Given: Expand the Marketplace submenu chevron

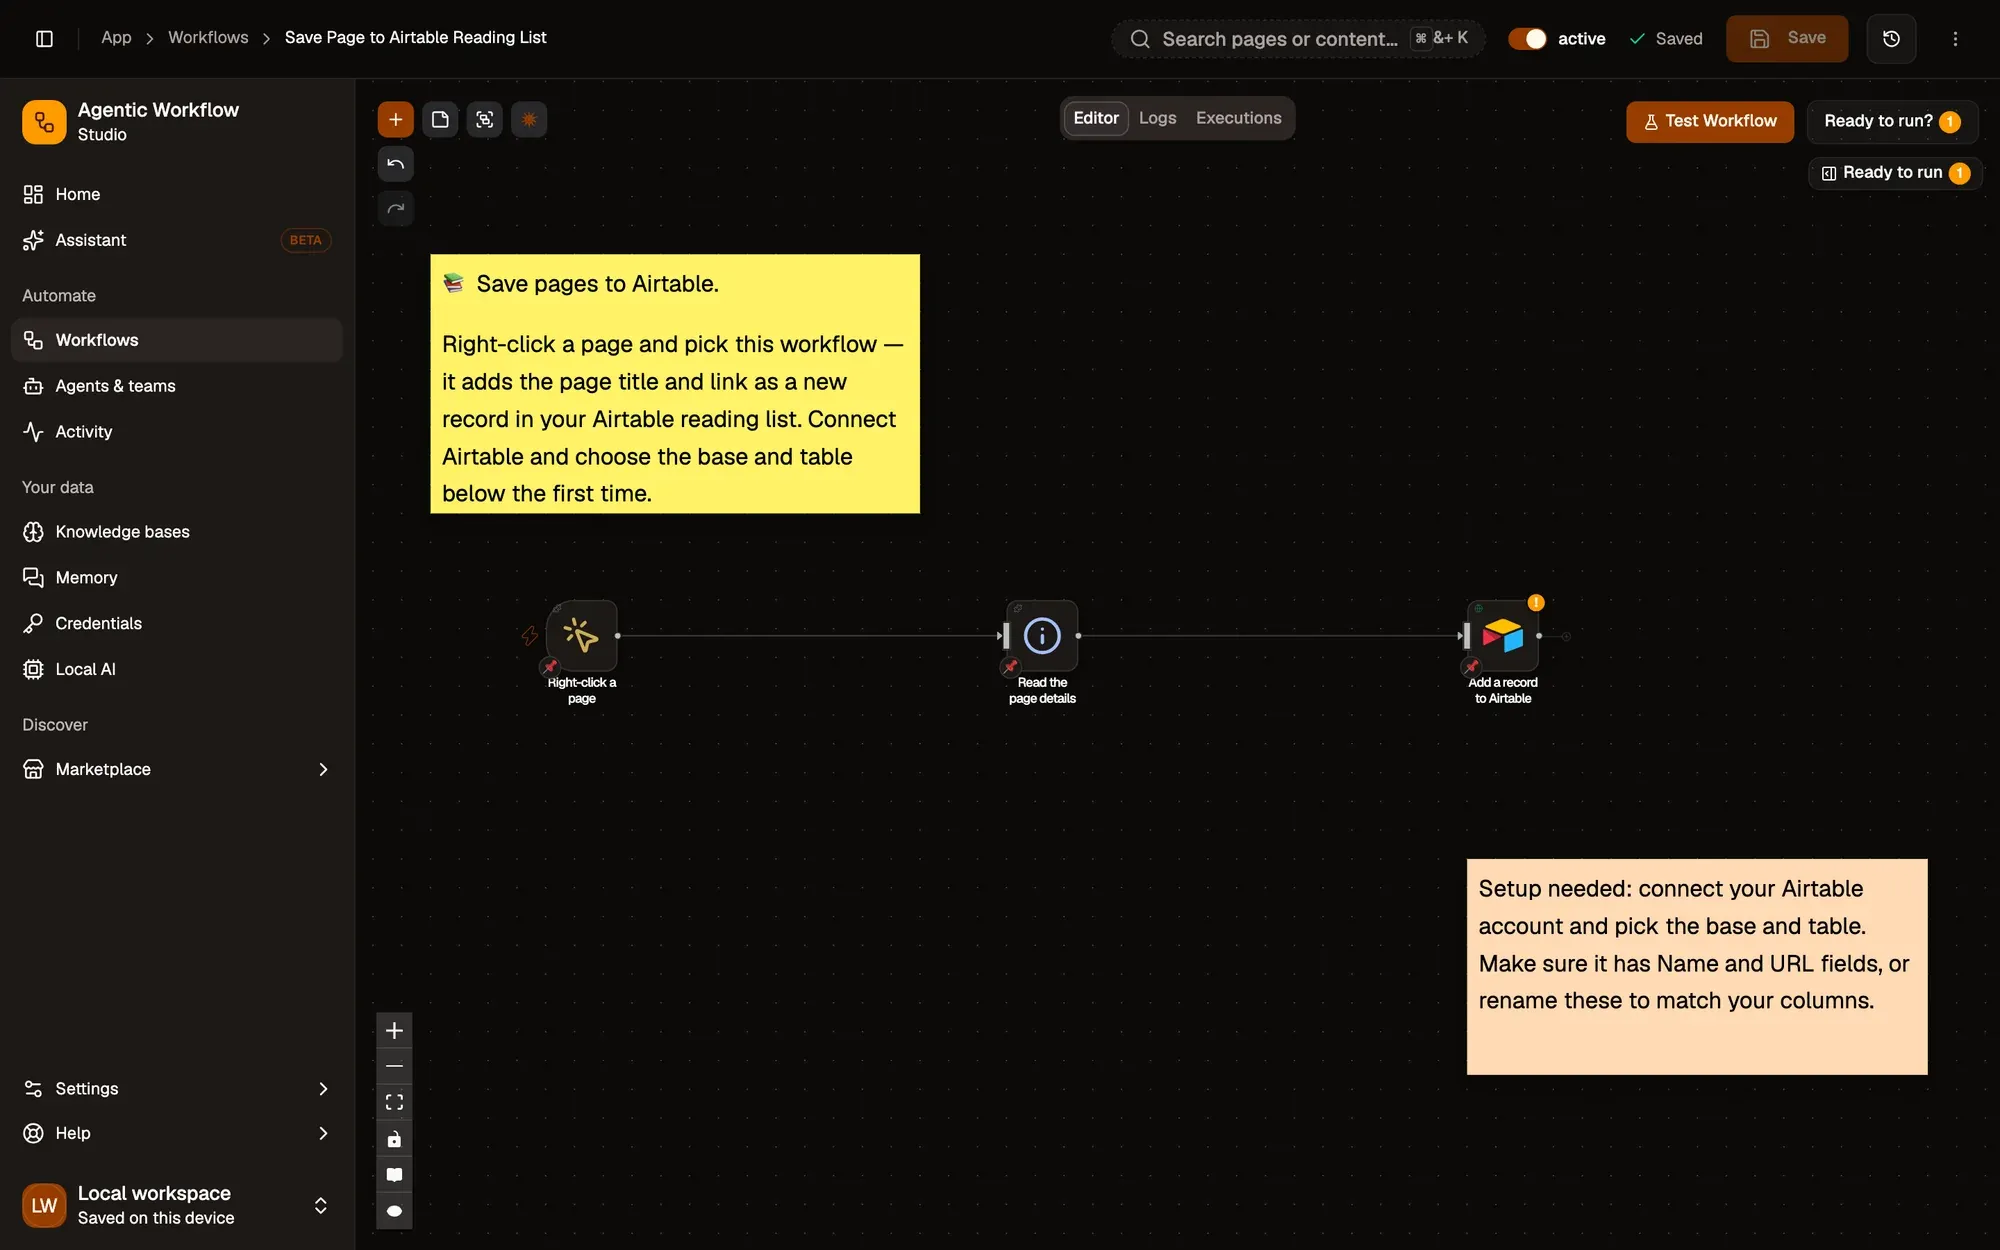Looking at the screenshot, I should pos(322,769).
